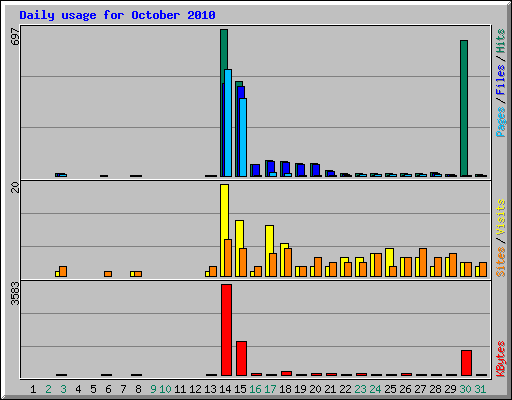Select the tallest red KBytes bar on day 14
The width and height of the screenshot is (512, 400).
tap(226, 330)
